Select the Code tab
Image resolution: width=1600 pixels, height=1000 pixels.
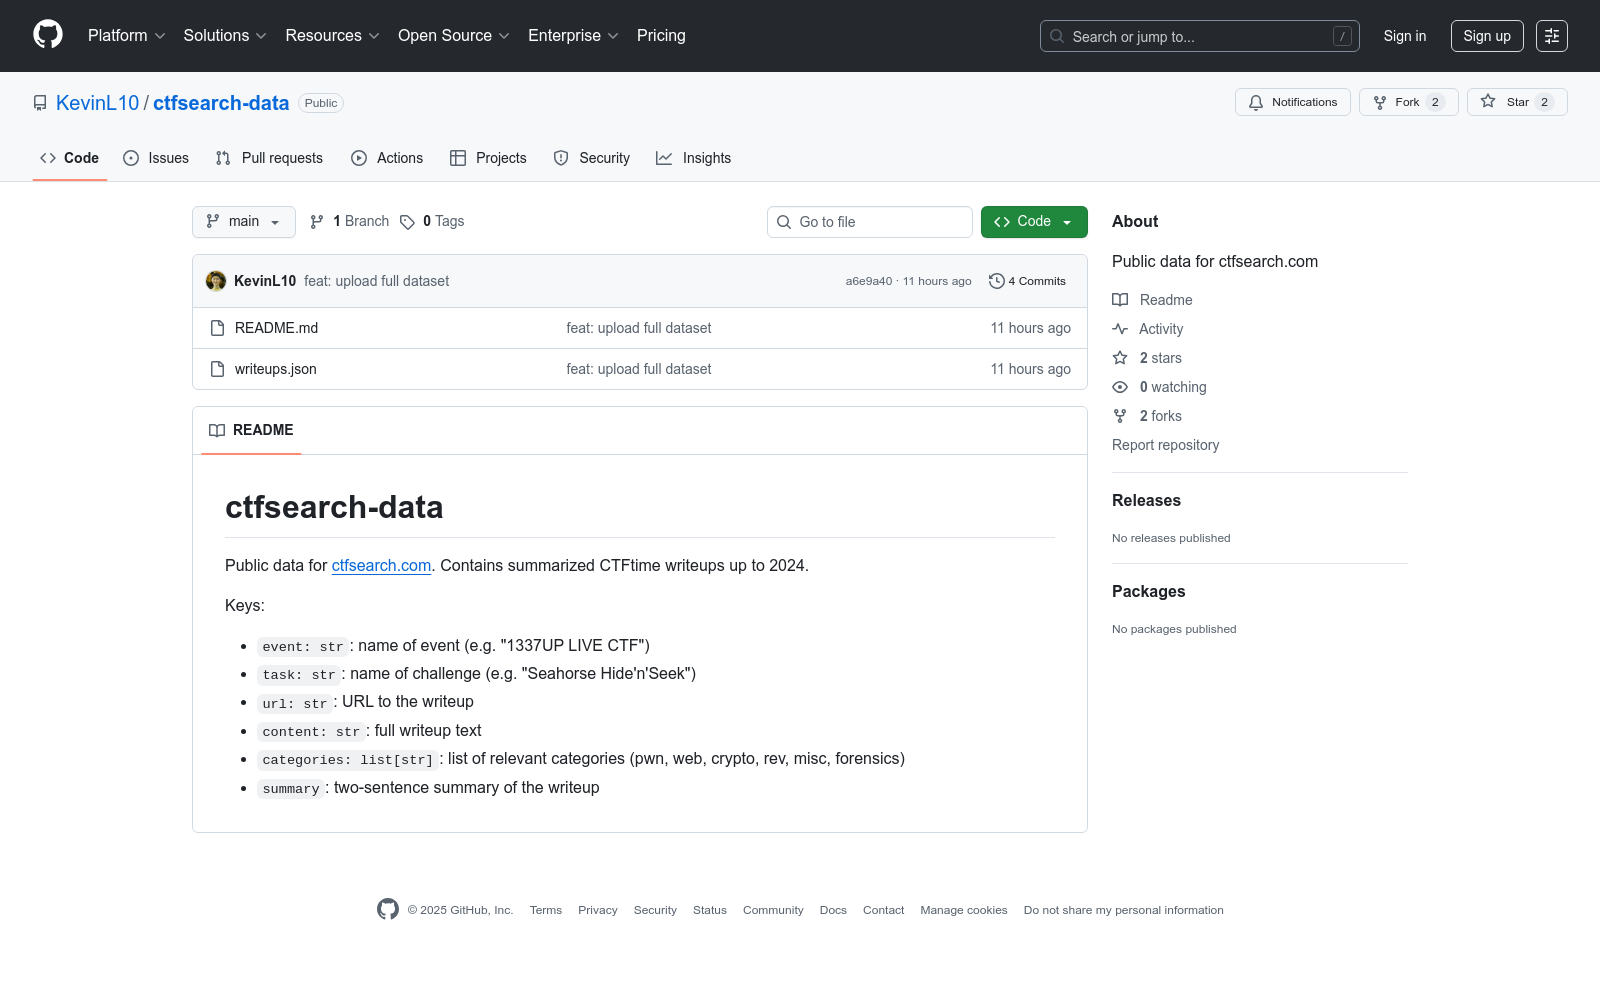point(70,158)
